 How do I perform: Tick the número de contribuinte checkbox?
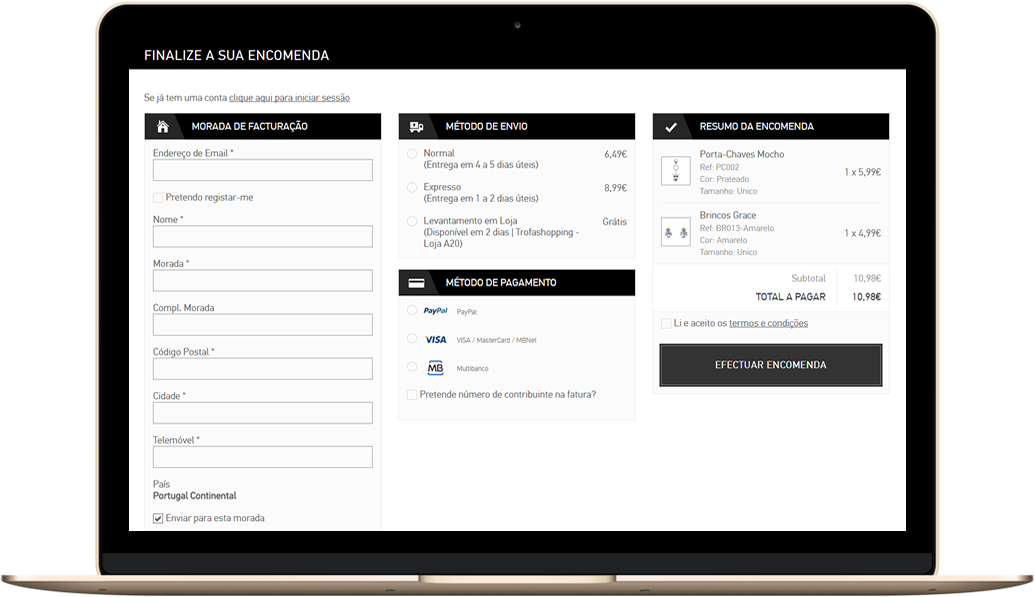coord(412,395)
